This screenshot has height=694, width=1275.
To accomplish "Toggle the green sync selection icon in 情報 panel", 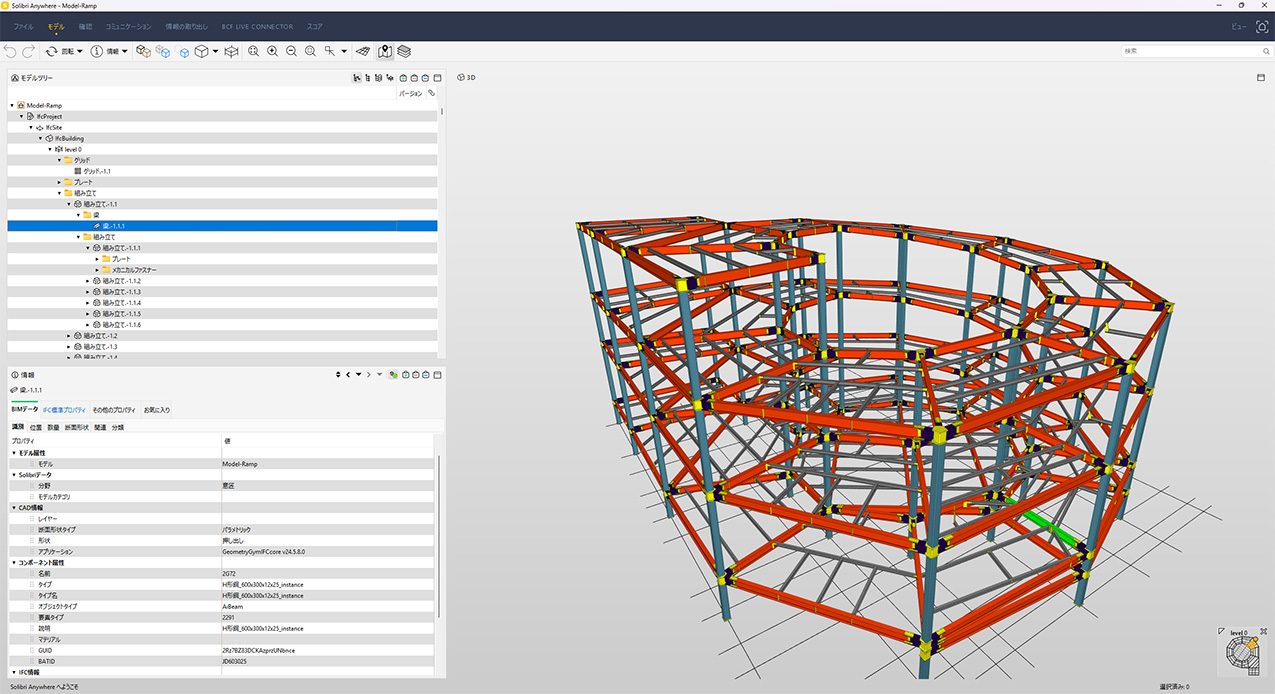I will pos(393,375).
